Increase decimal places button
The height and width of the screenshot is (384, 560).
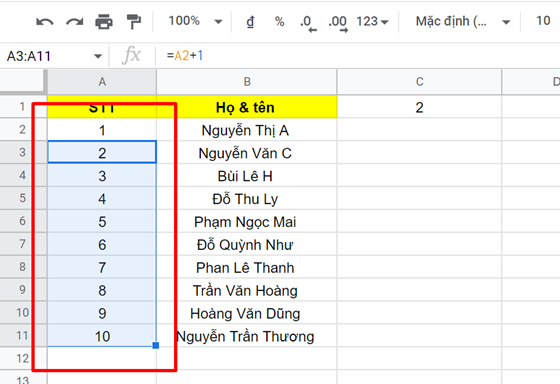(x=338, y=23)
